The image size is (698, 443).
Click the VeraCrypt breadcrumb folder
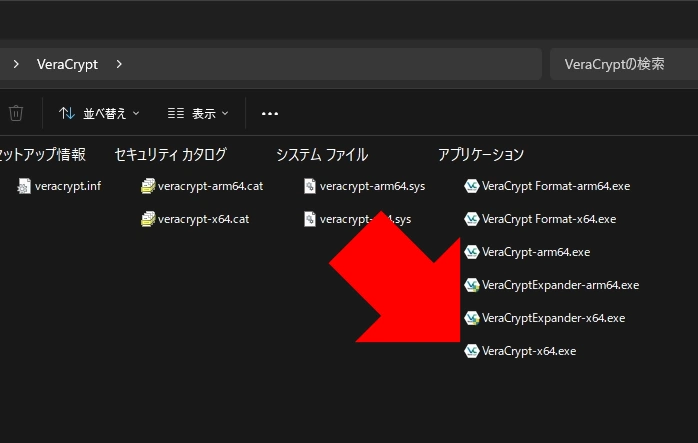pyautogui.click(x=67, y=64)
